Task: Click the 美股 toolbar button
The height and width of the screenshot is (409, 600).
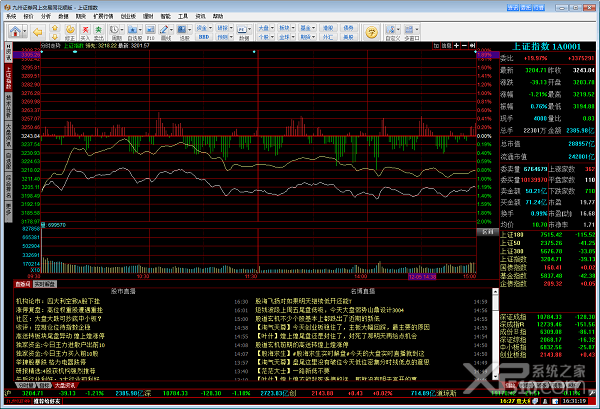Action: (x=348, y=37)
